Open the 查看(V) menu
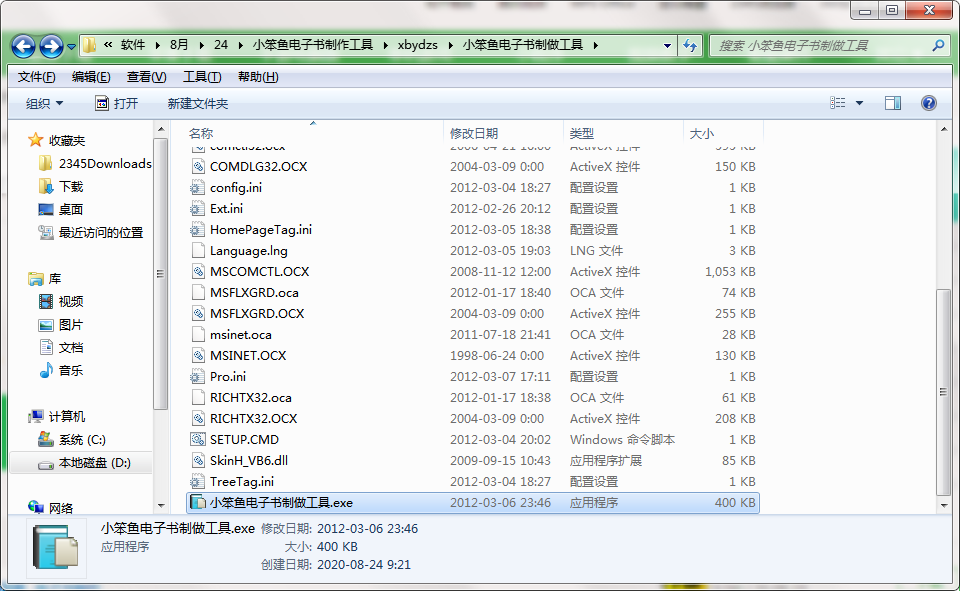 (x=146, y=77)
